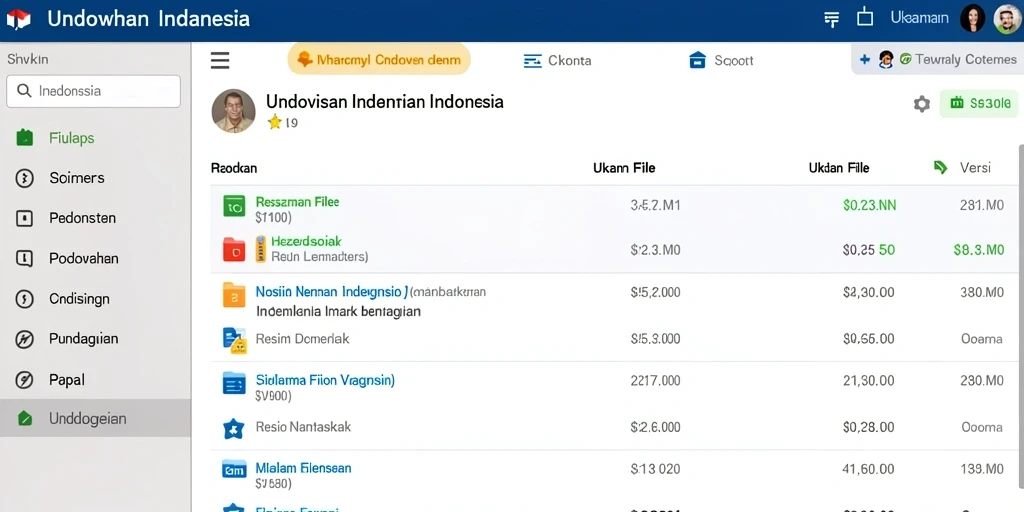Select the Mharcmyl Cndoven denm tab

pyautogui.click(x=379, y=60)
